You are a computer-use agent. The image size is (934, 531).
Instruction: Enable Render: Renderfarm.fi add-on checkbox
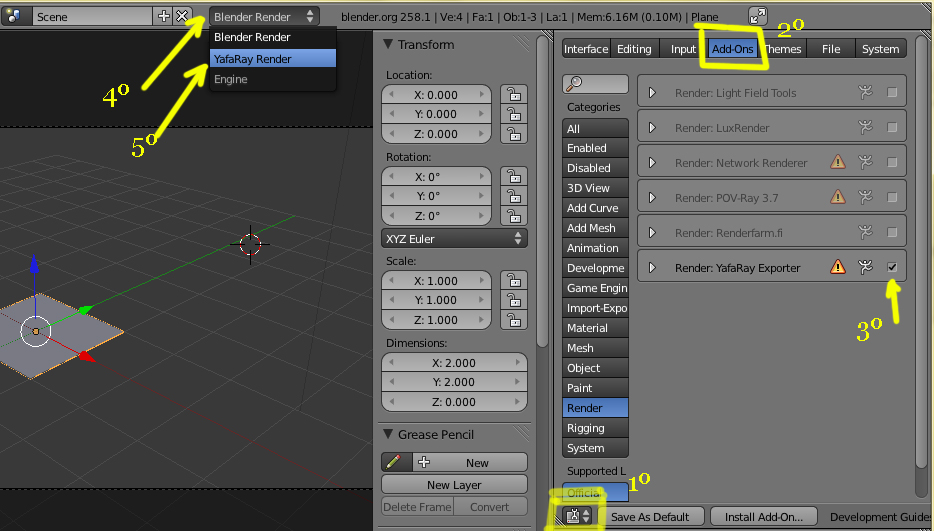[x=892, y=232]
